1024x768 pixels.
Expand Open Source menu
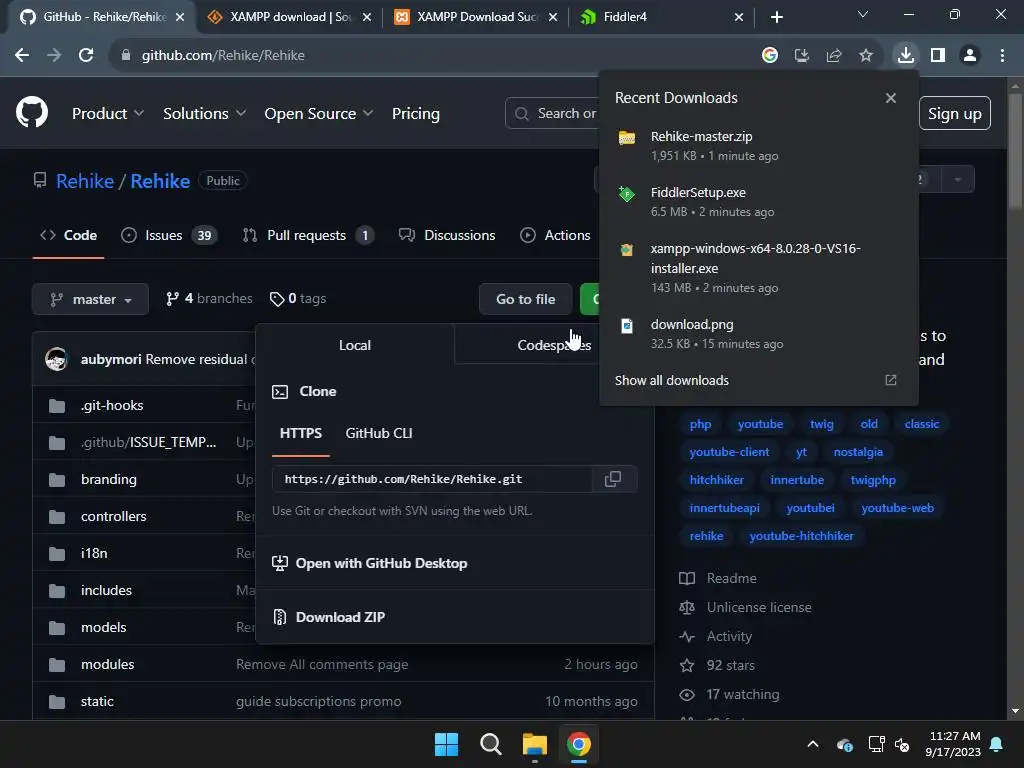[319, 114]
